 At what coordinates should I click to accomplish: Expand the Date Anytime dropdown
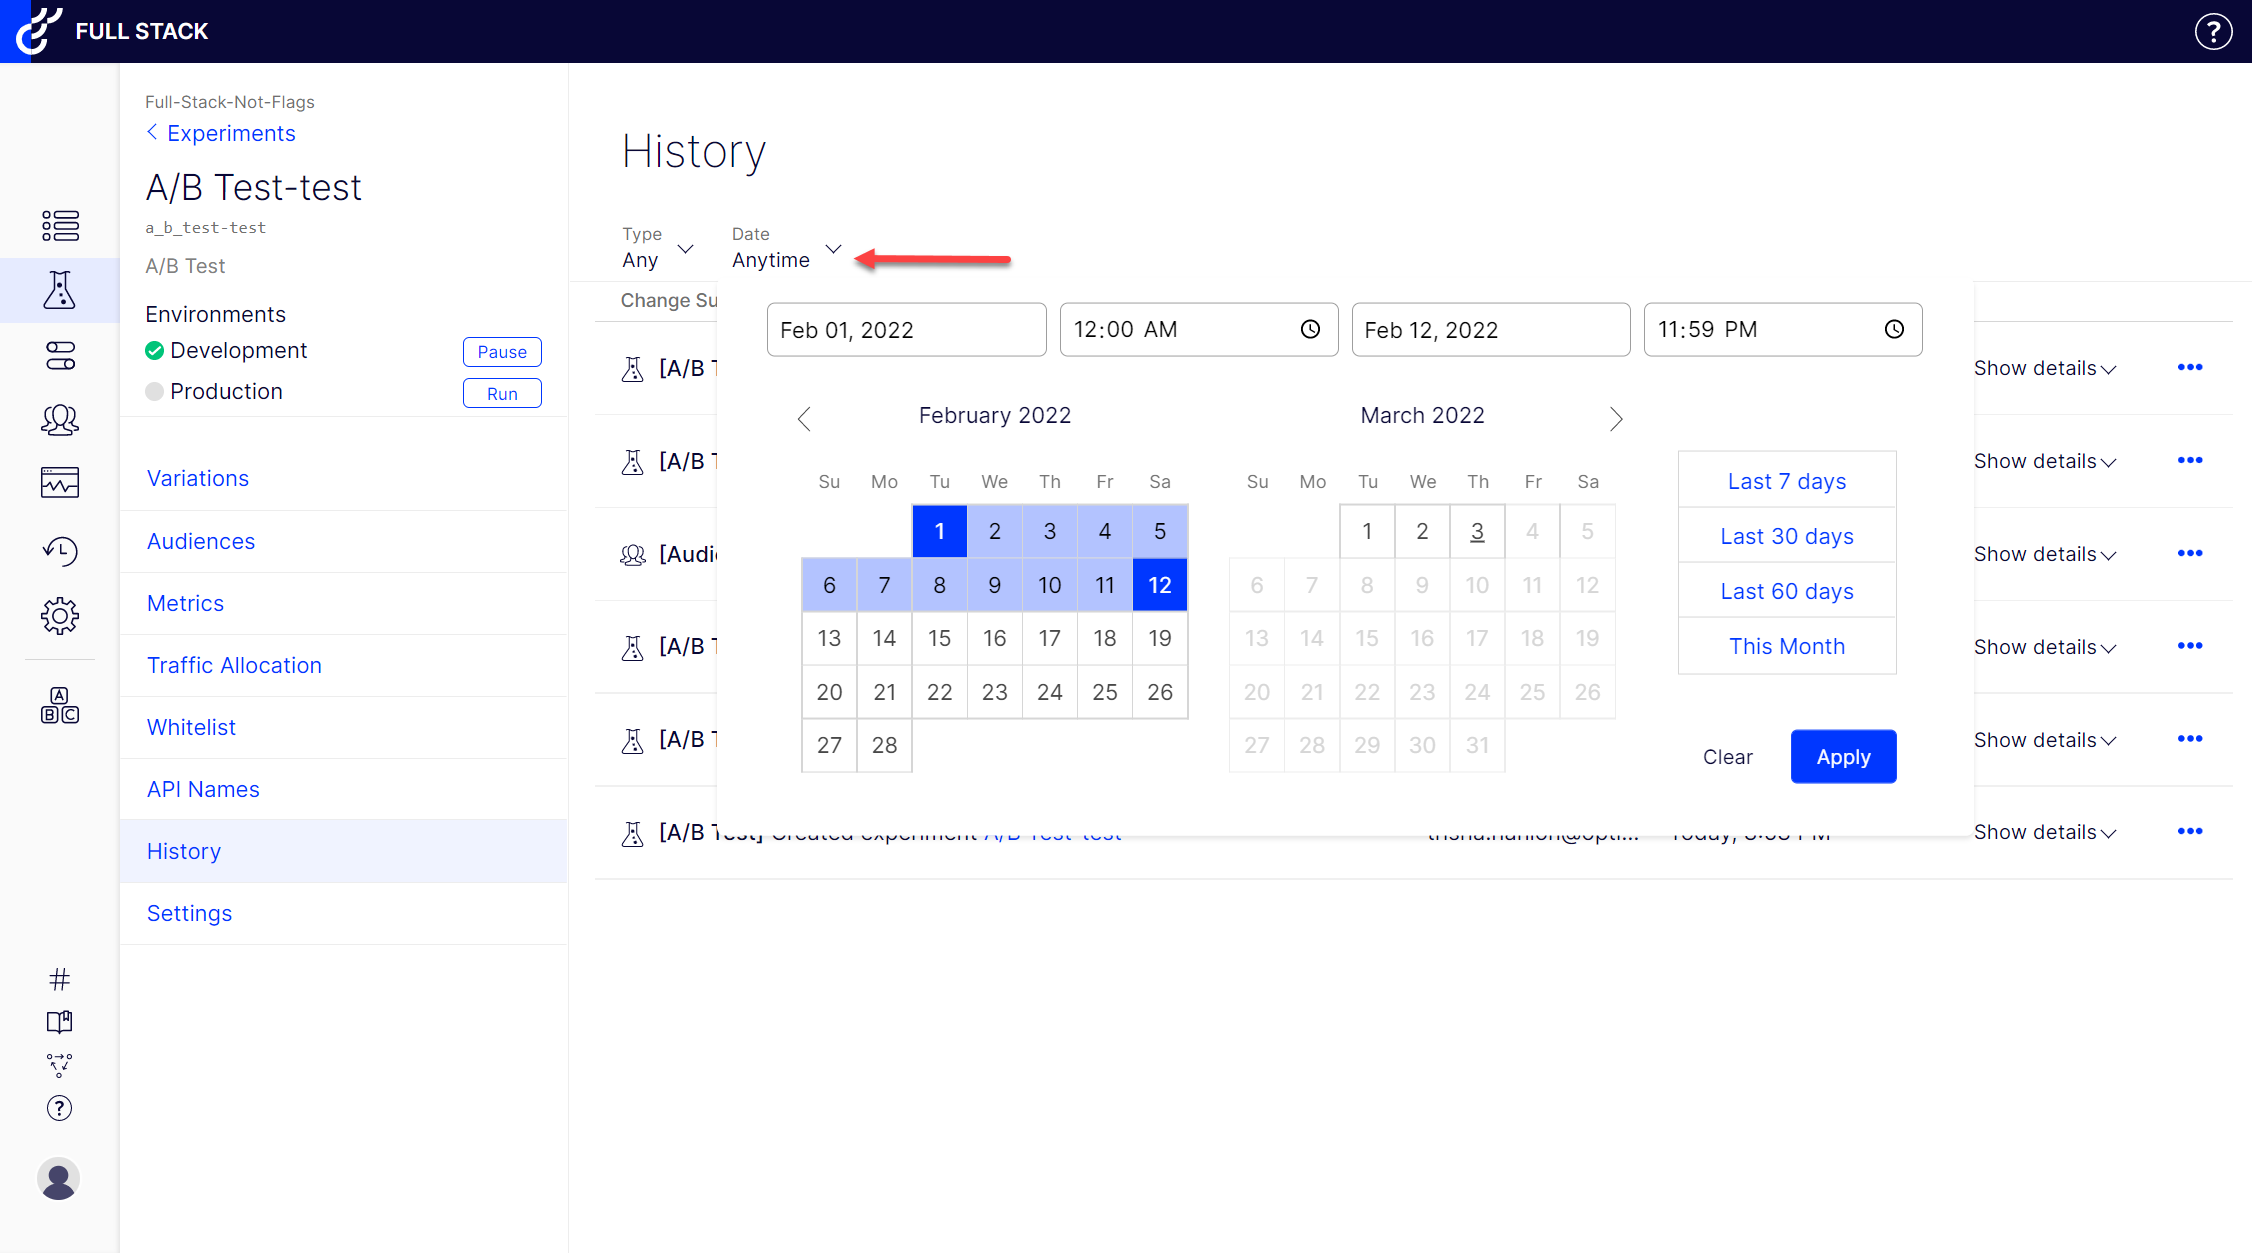pyautogui.click(x=786, y=249)
